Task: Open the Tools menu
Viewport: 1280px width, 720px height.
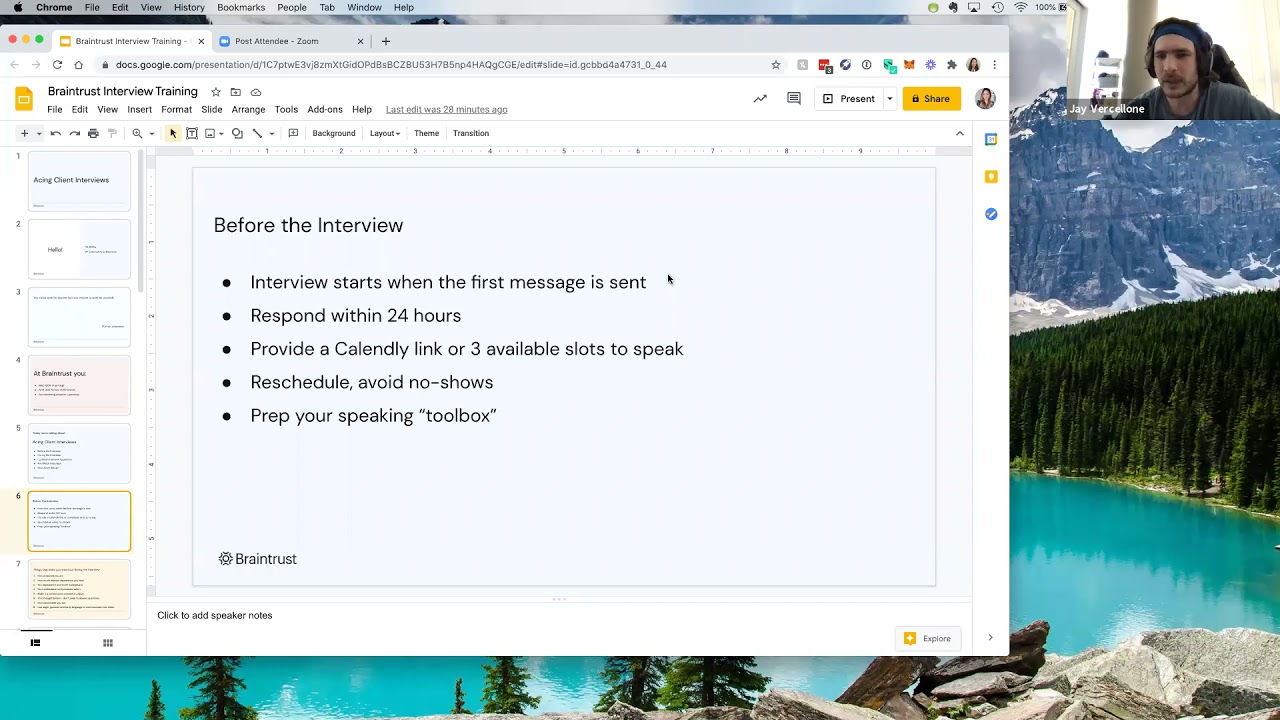Action: (x=286, y=110)
